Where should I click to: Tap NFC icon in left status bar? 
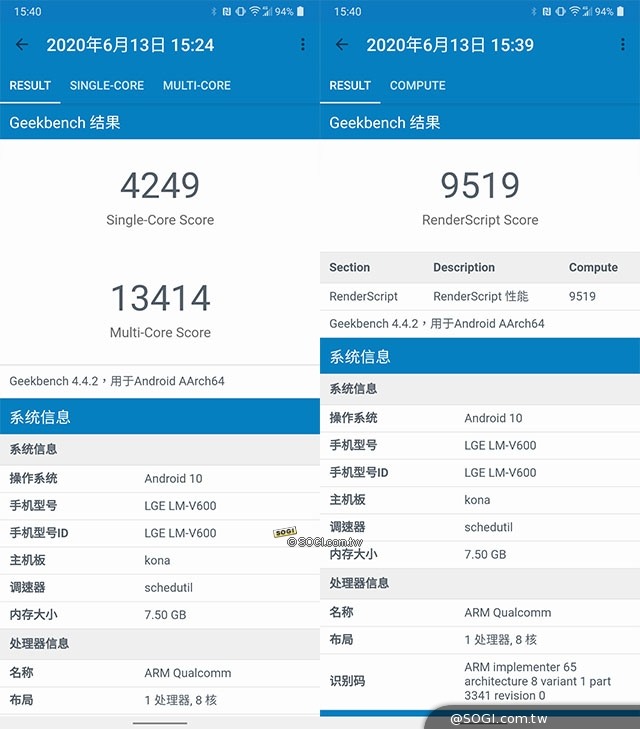226,11
